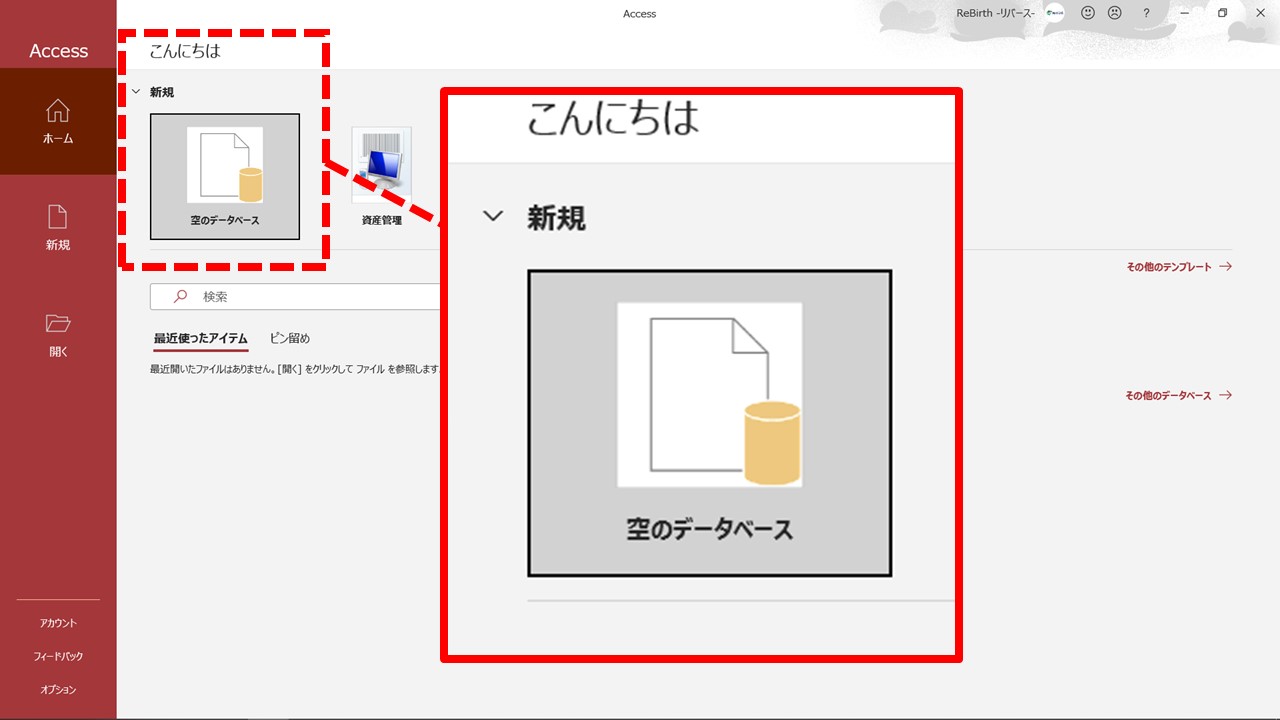This screenshot has height=720, width=1280.
Task: Click the ReBirth -リバース- account name
Action: pyautogui.click(x=995, y=13)
